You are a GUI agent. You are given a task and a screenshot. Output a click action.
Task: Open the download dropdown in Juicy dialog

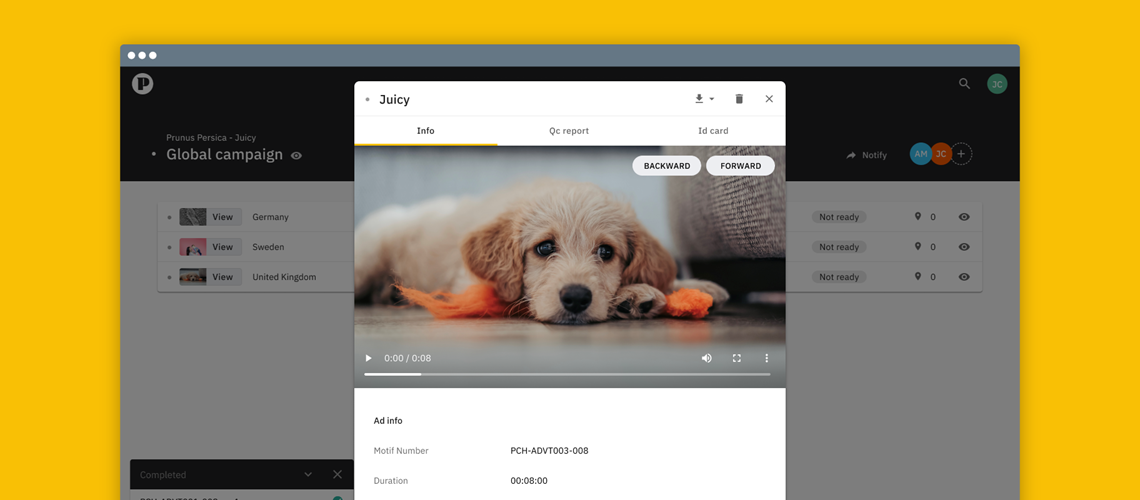point(704,99)
